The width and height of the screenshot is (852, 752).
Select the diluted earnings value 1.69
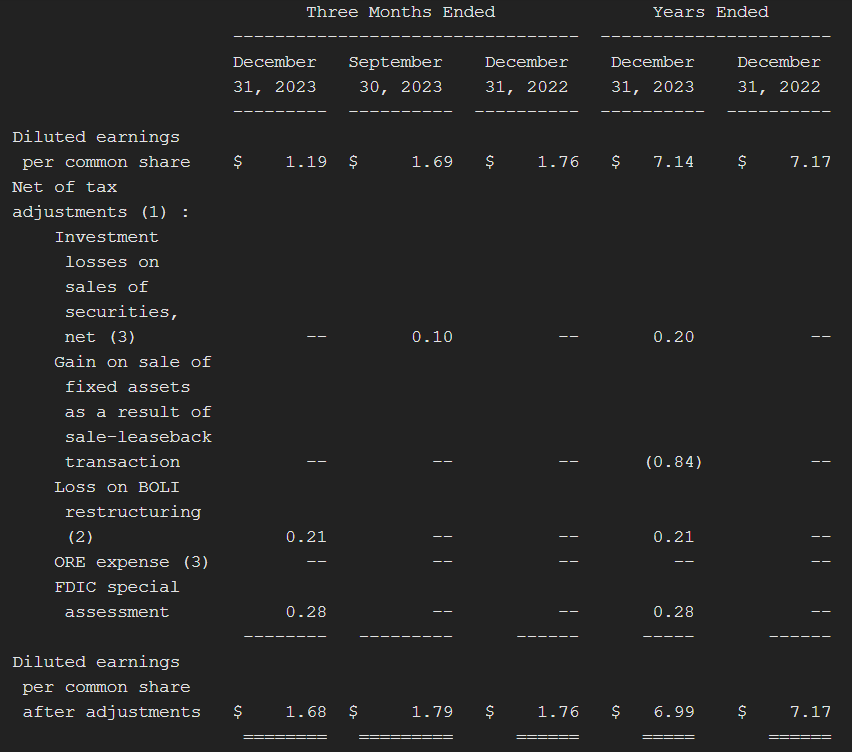(432, 162)
